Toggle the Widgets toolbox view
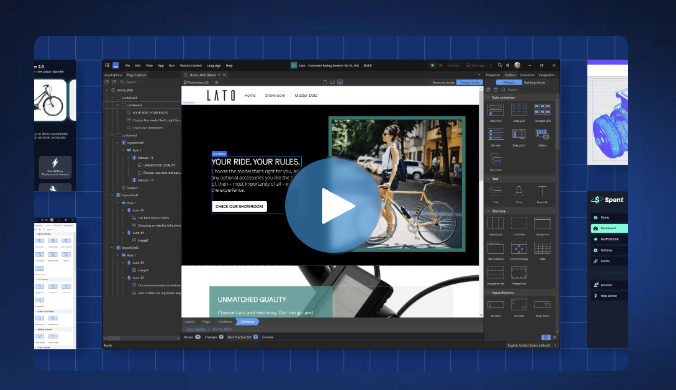 pos(509,82)
